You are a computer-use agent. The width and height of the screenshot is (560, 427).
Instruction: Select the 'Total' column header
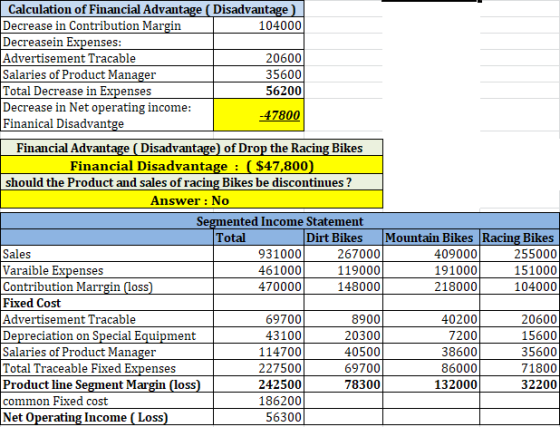pyautogui.click(x=259, y=237)
